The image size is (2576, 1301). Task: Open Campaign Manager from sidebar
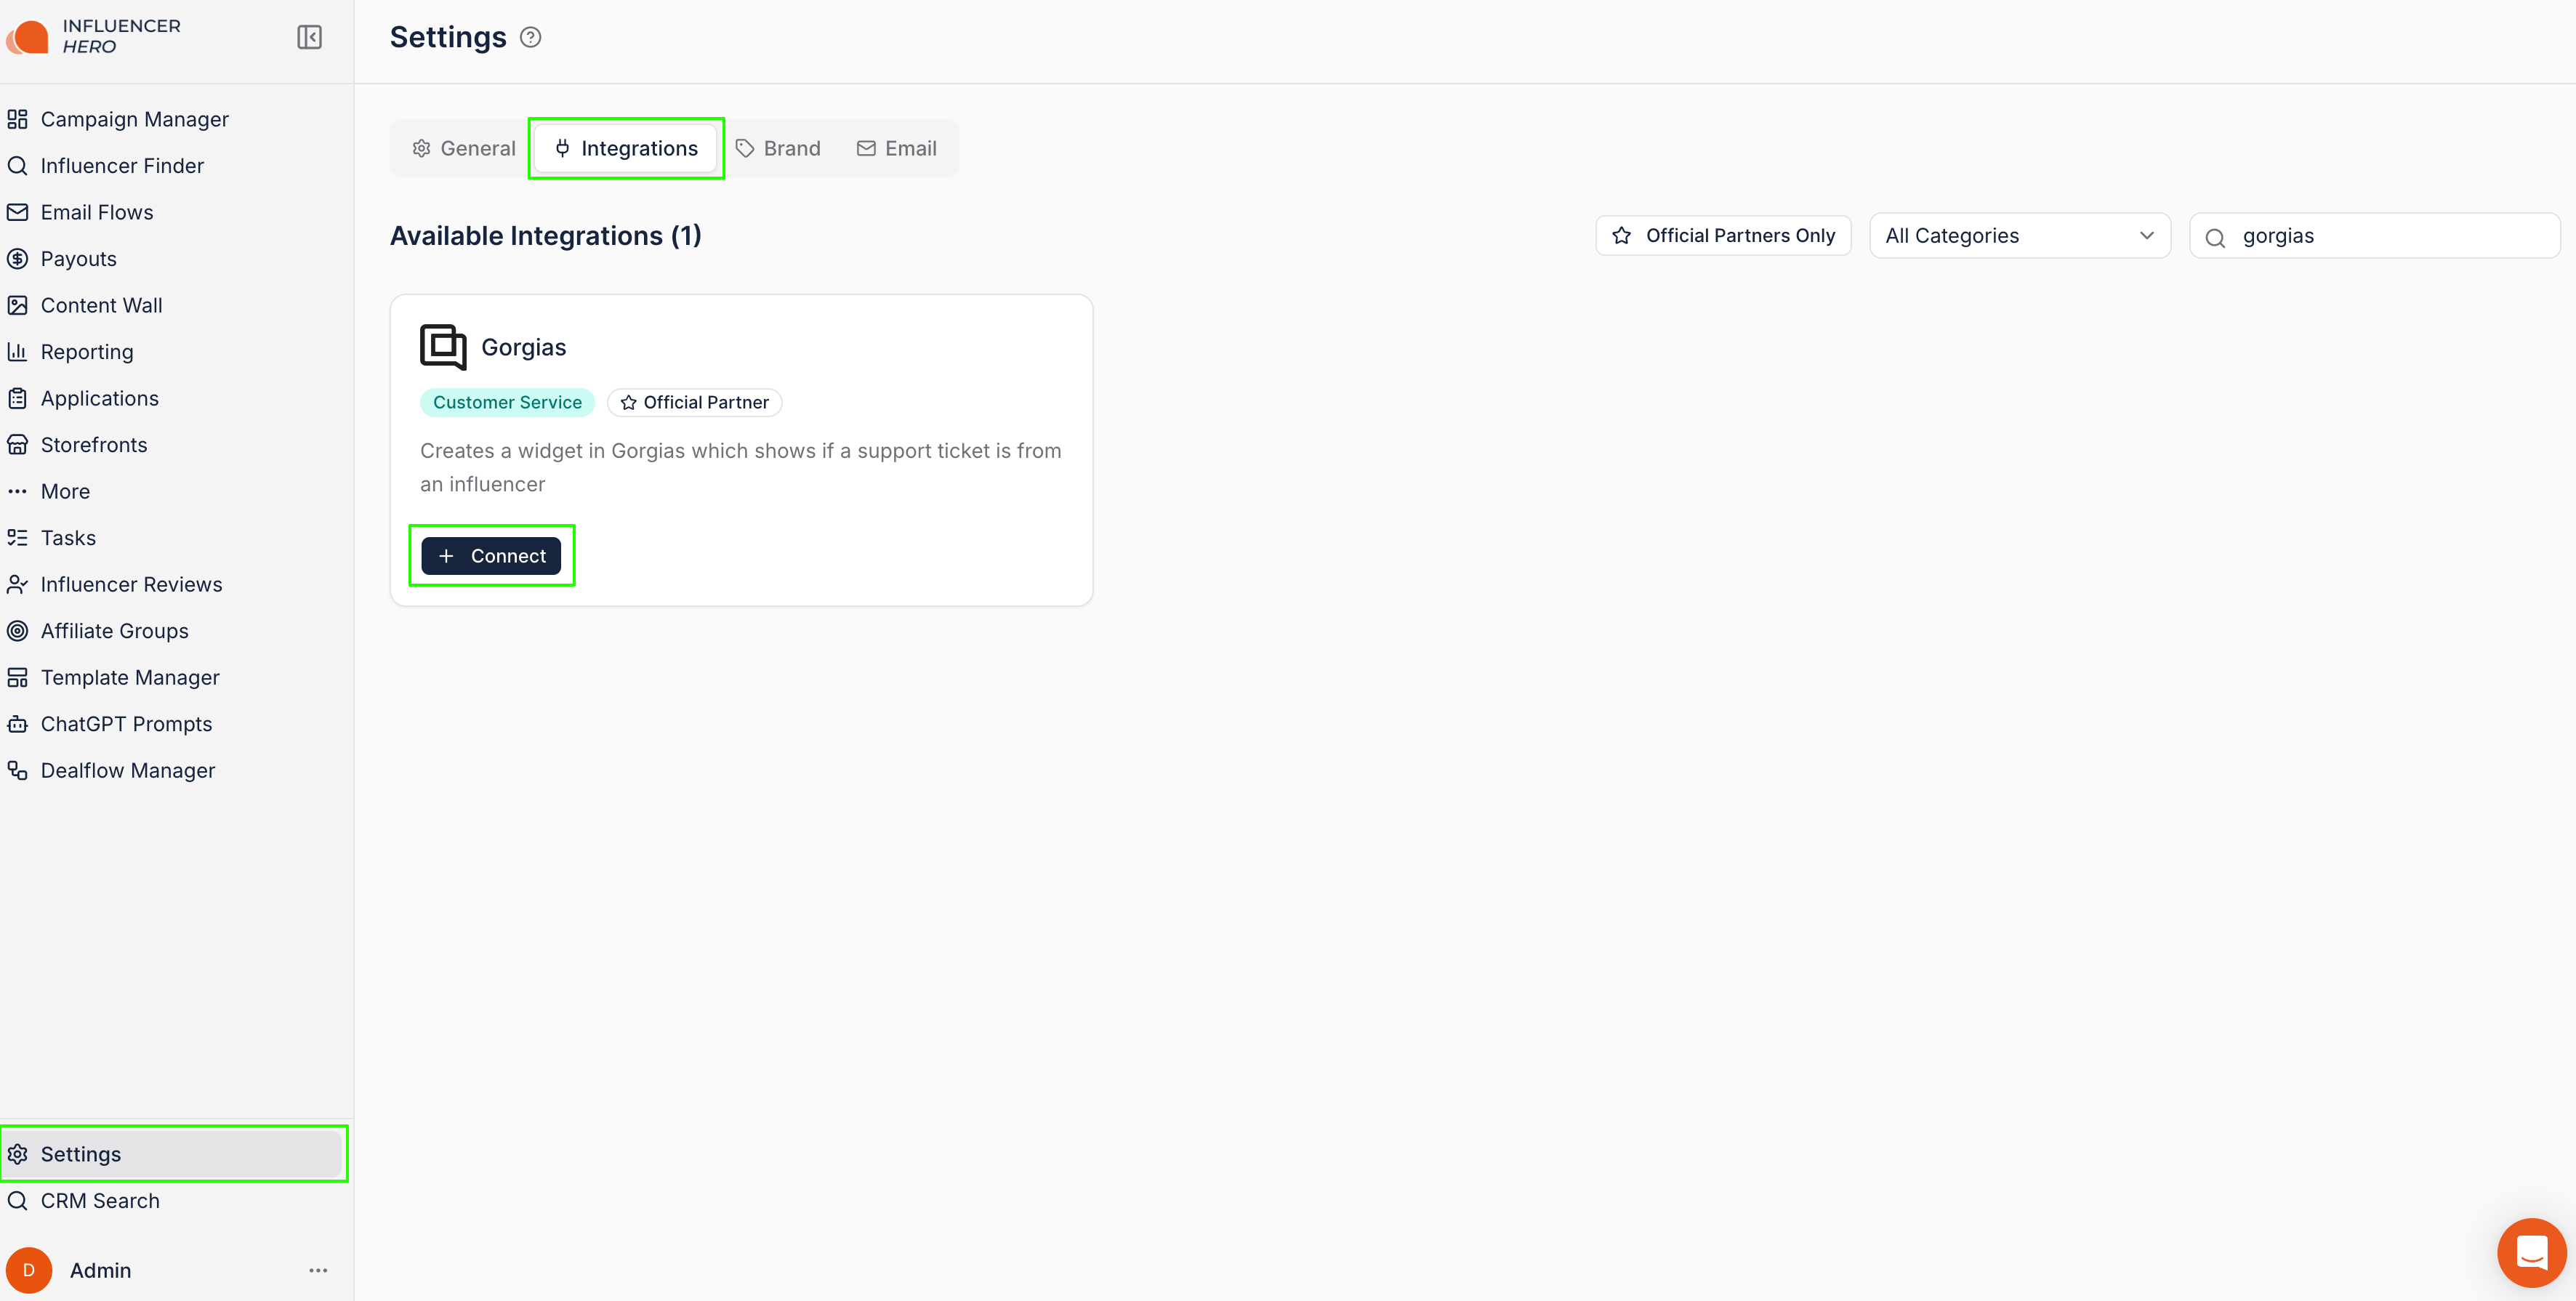(x=134, y=119)
